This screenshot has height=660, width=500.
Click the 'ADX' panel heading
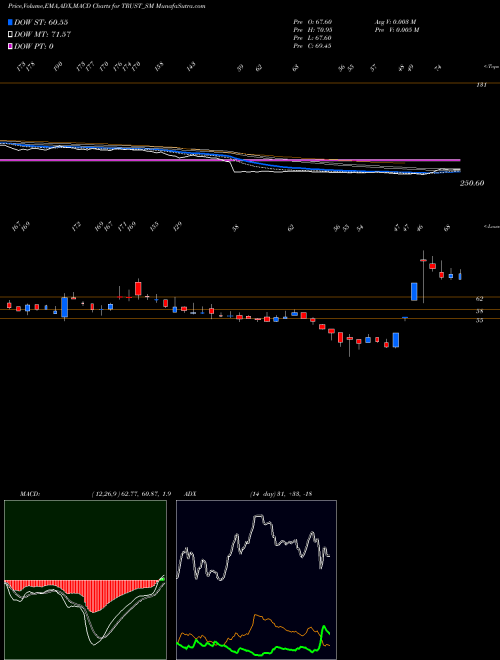(190, 494)
